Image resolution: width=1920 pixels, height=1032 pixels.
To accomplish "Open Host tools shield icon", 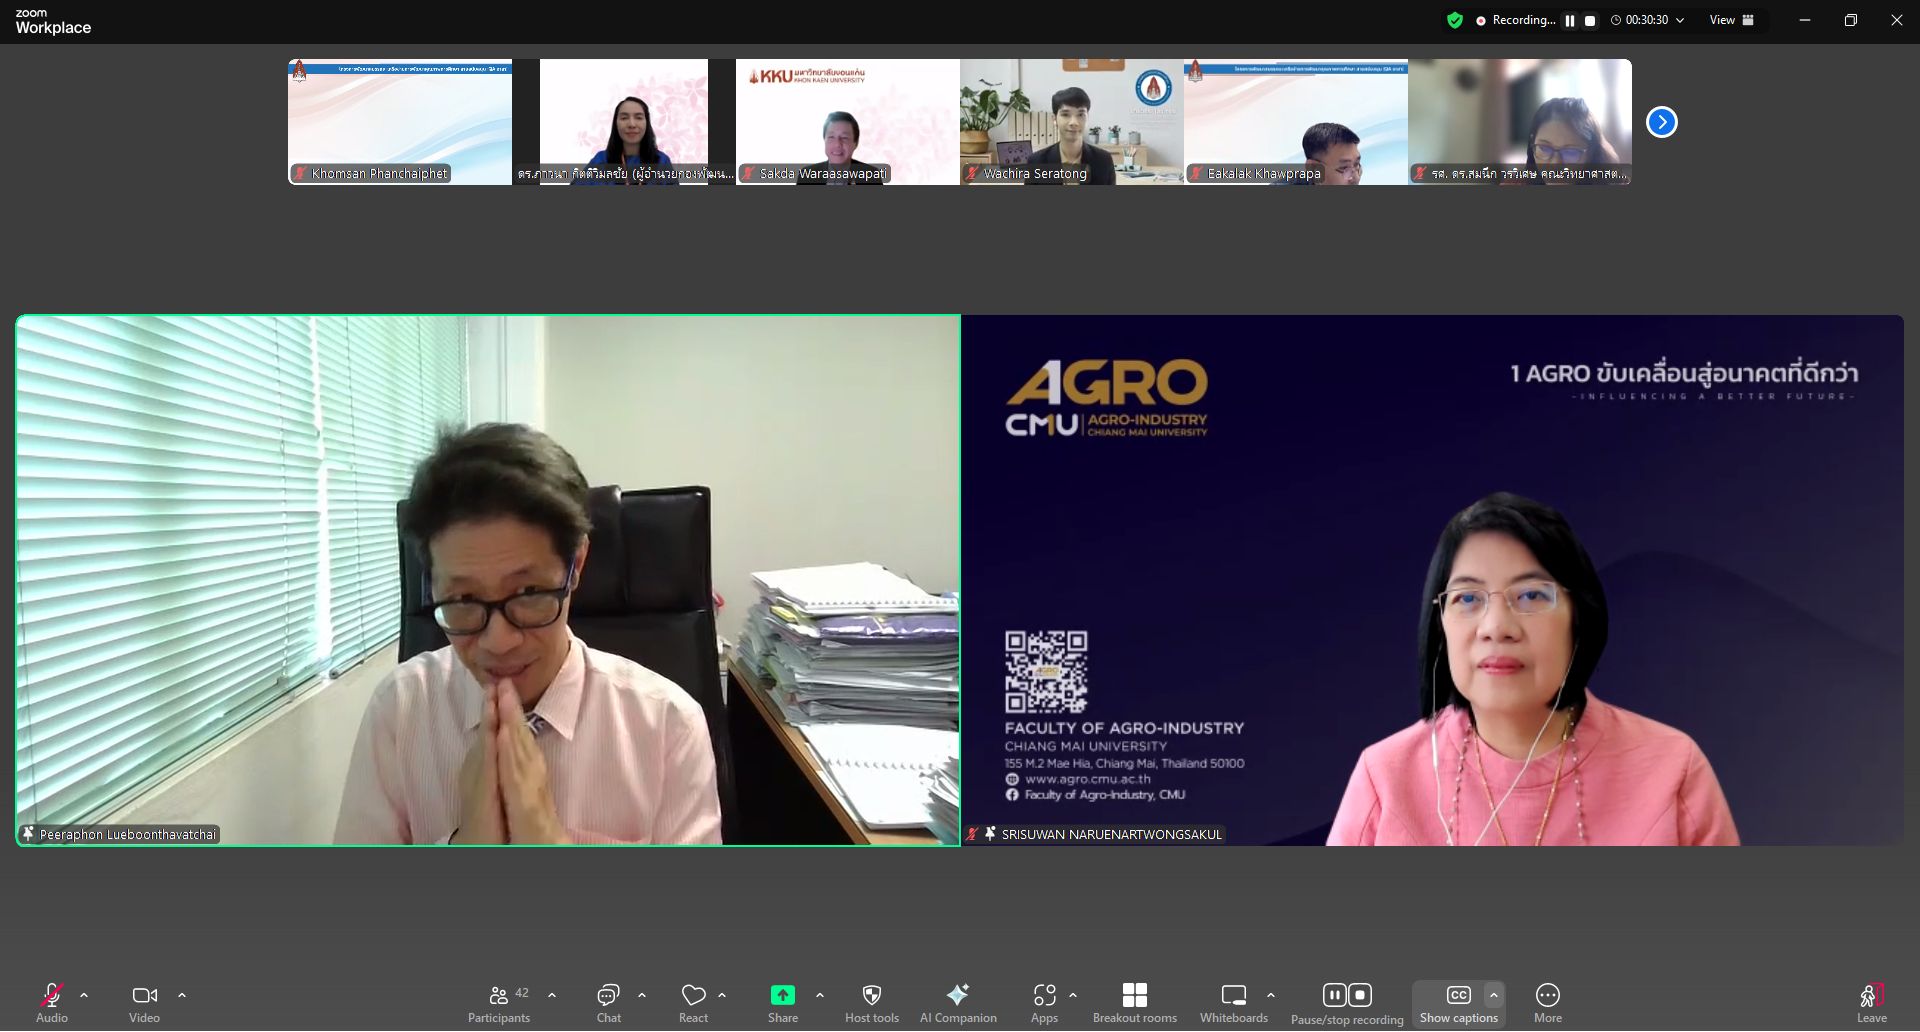I will pyautogui.click(x=871, y=1003).
